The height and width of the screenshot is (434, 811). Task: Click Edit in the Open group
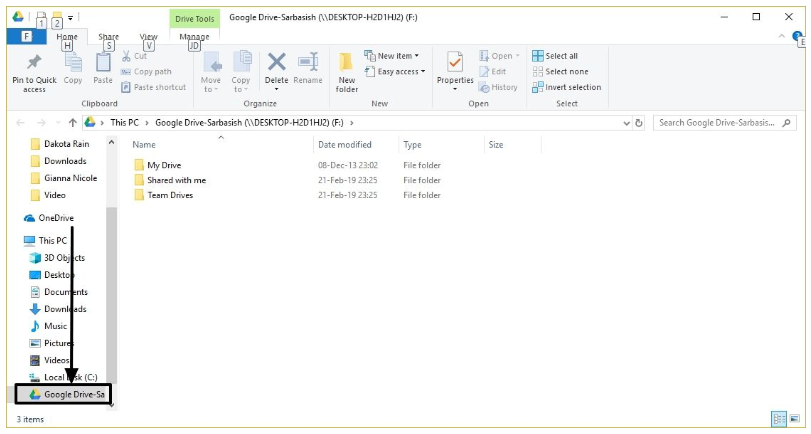coord(493,71)
